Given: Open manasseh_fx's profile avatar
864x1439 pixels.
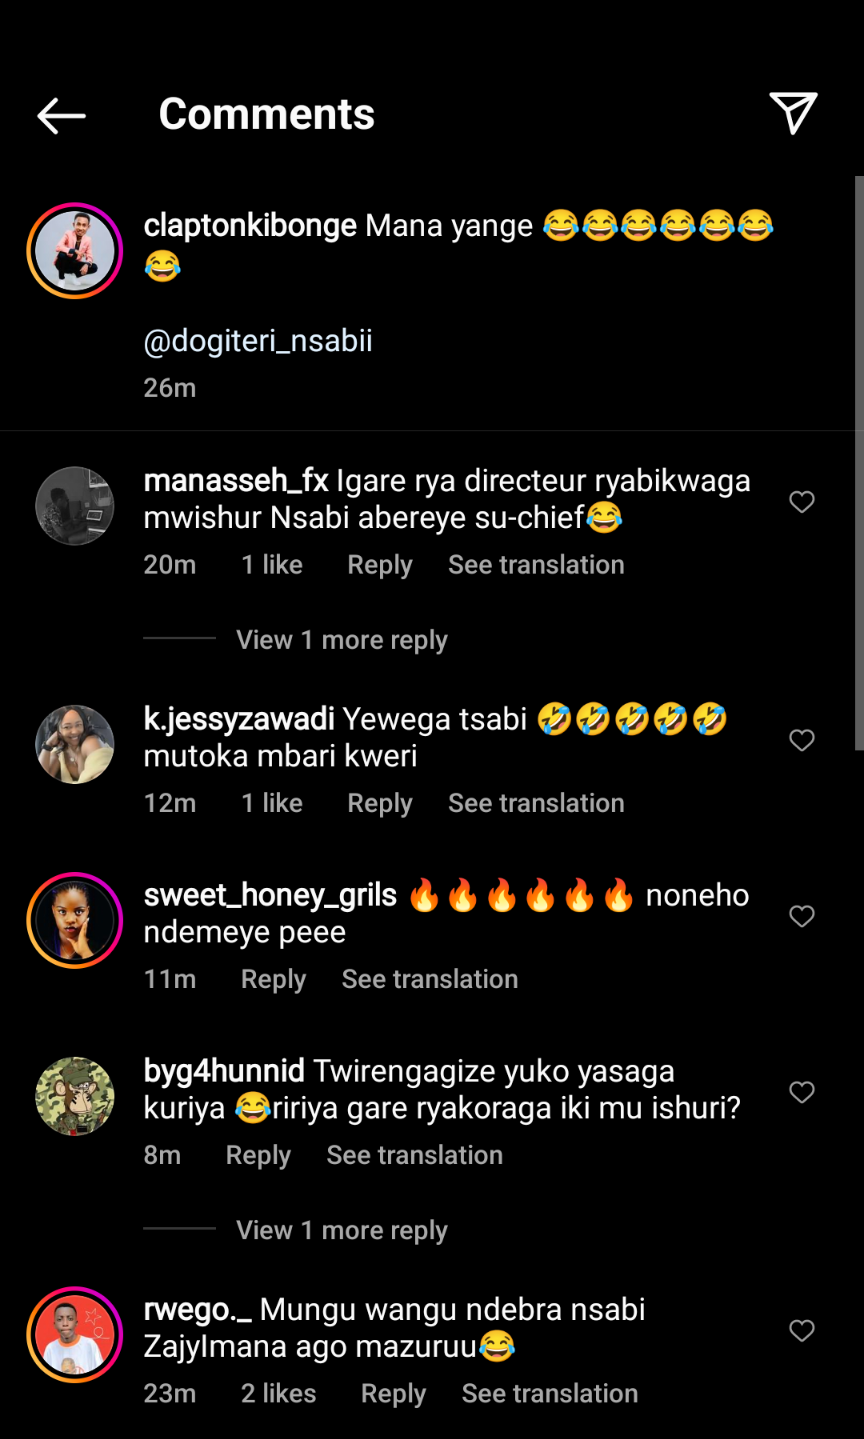Looking at the screenshot, I should click(75, 505).
